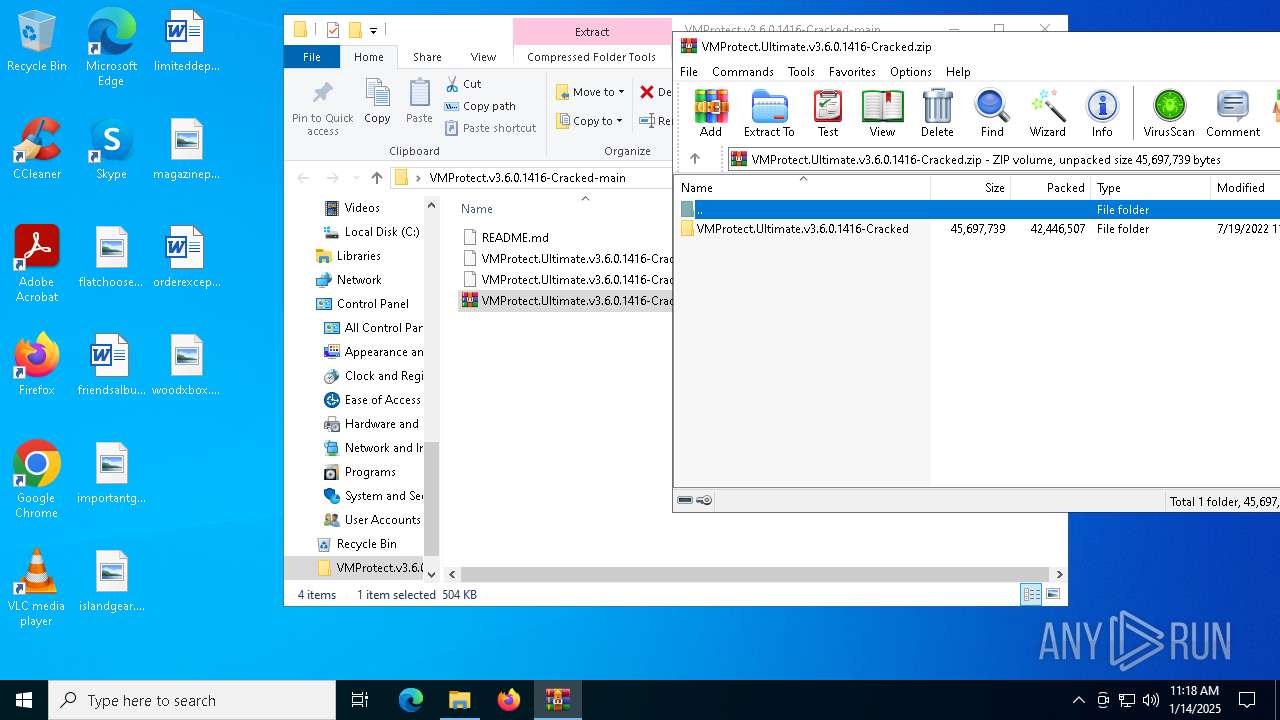Switch Explorer to large icons view

tap(1052, 594)
